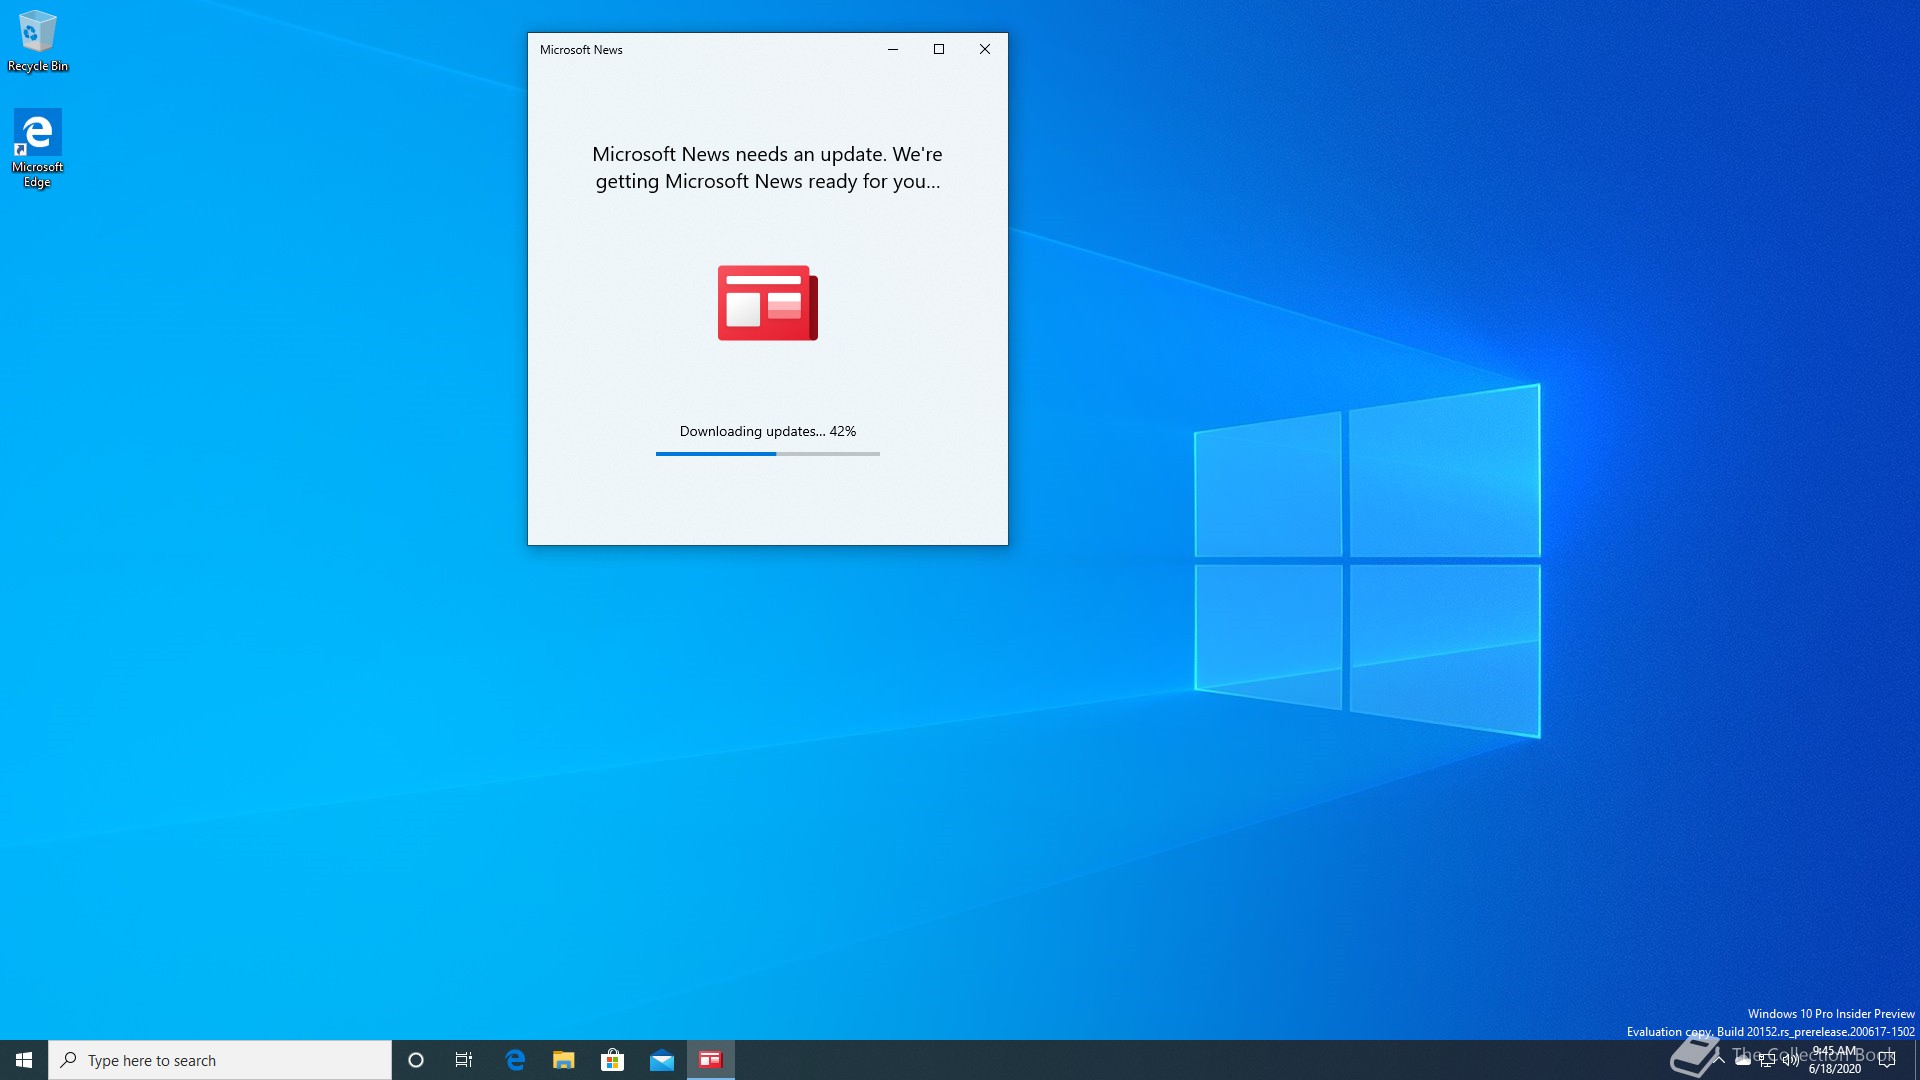Screen dimensions: 1920x1080
Task: Open File Explorer from the taskbar
Action: click(564, 1060)
